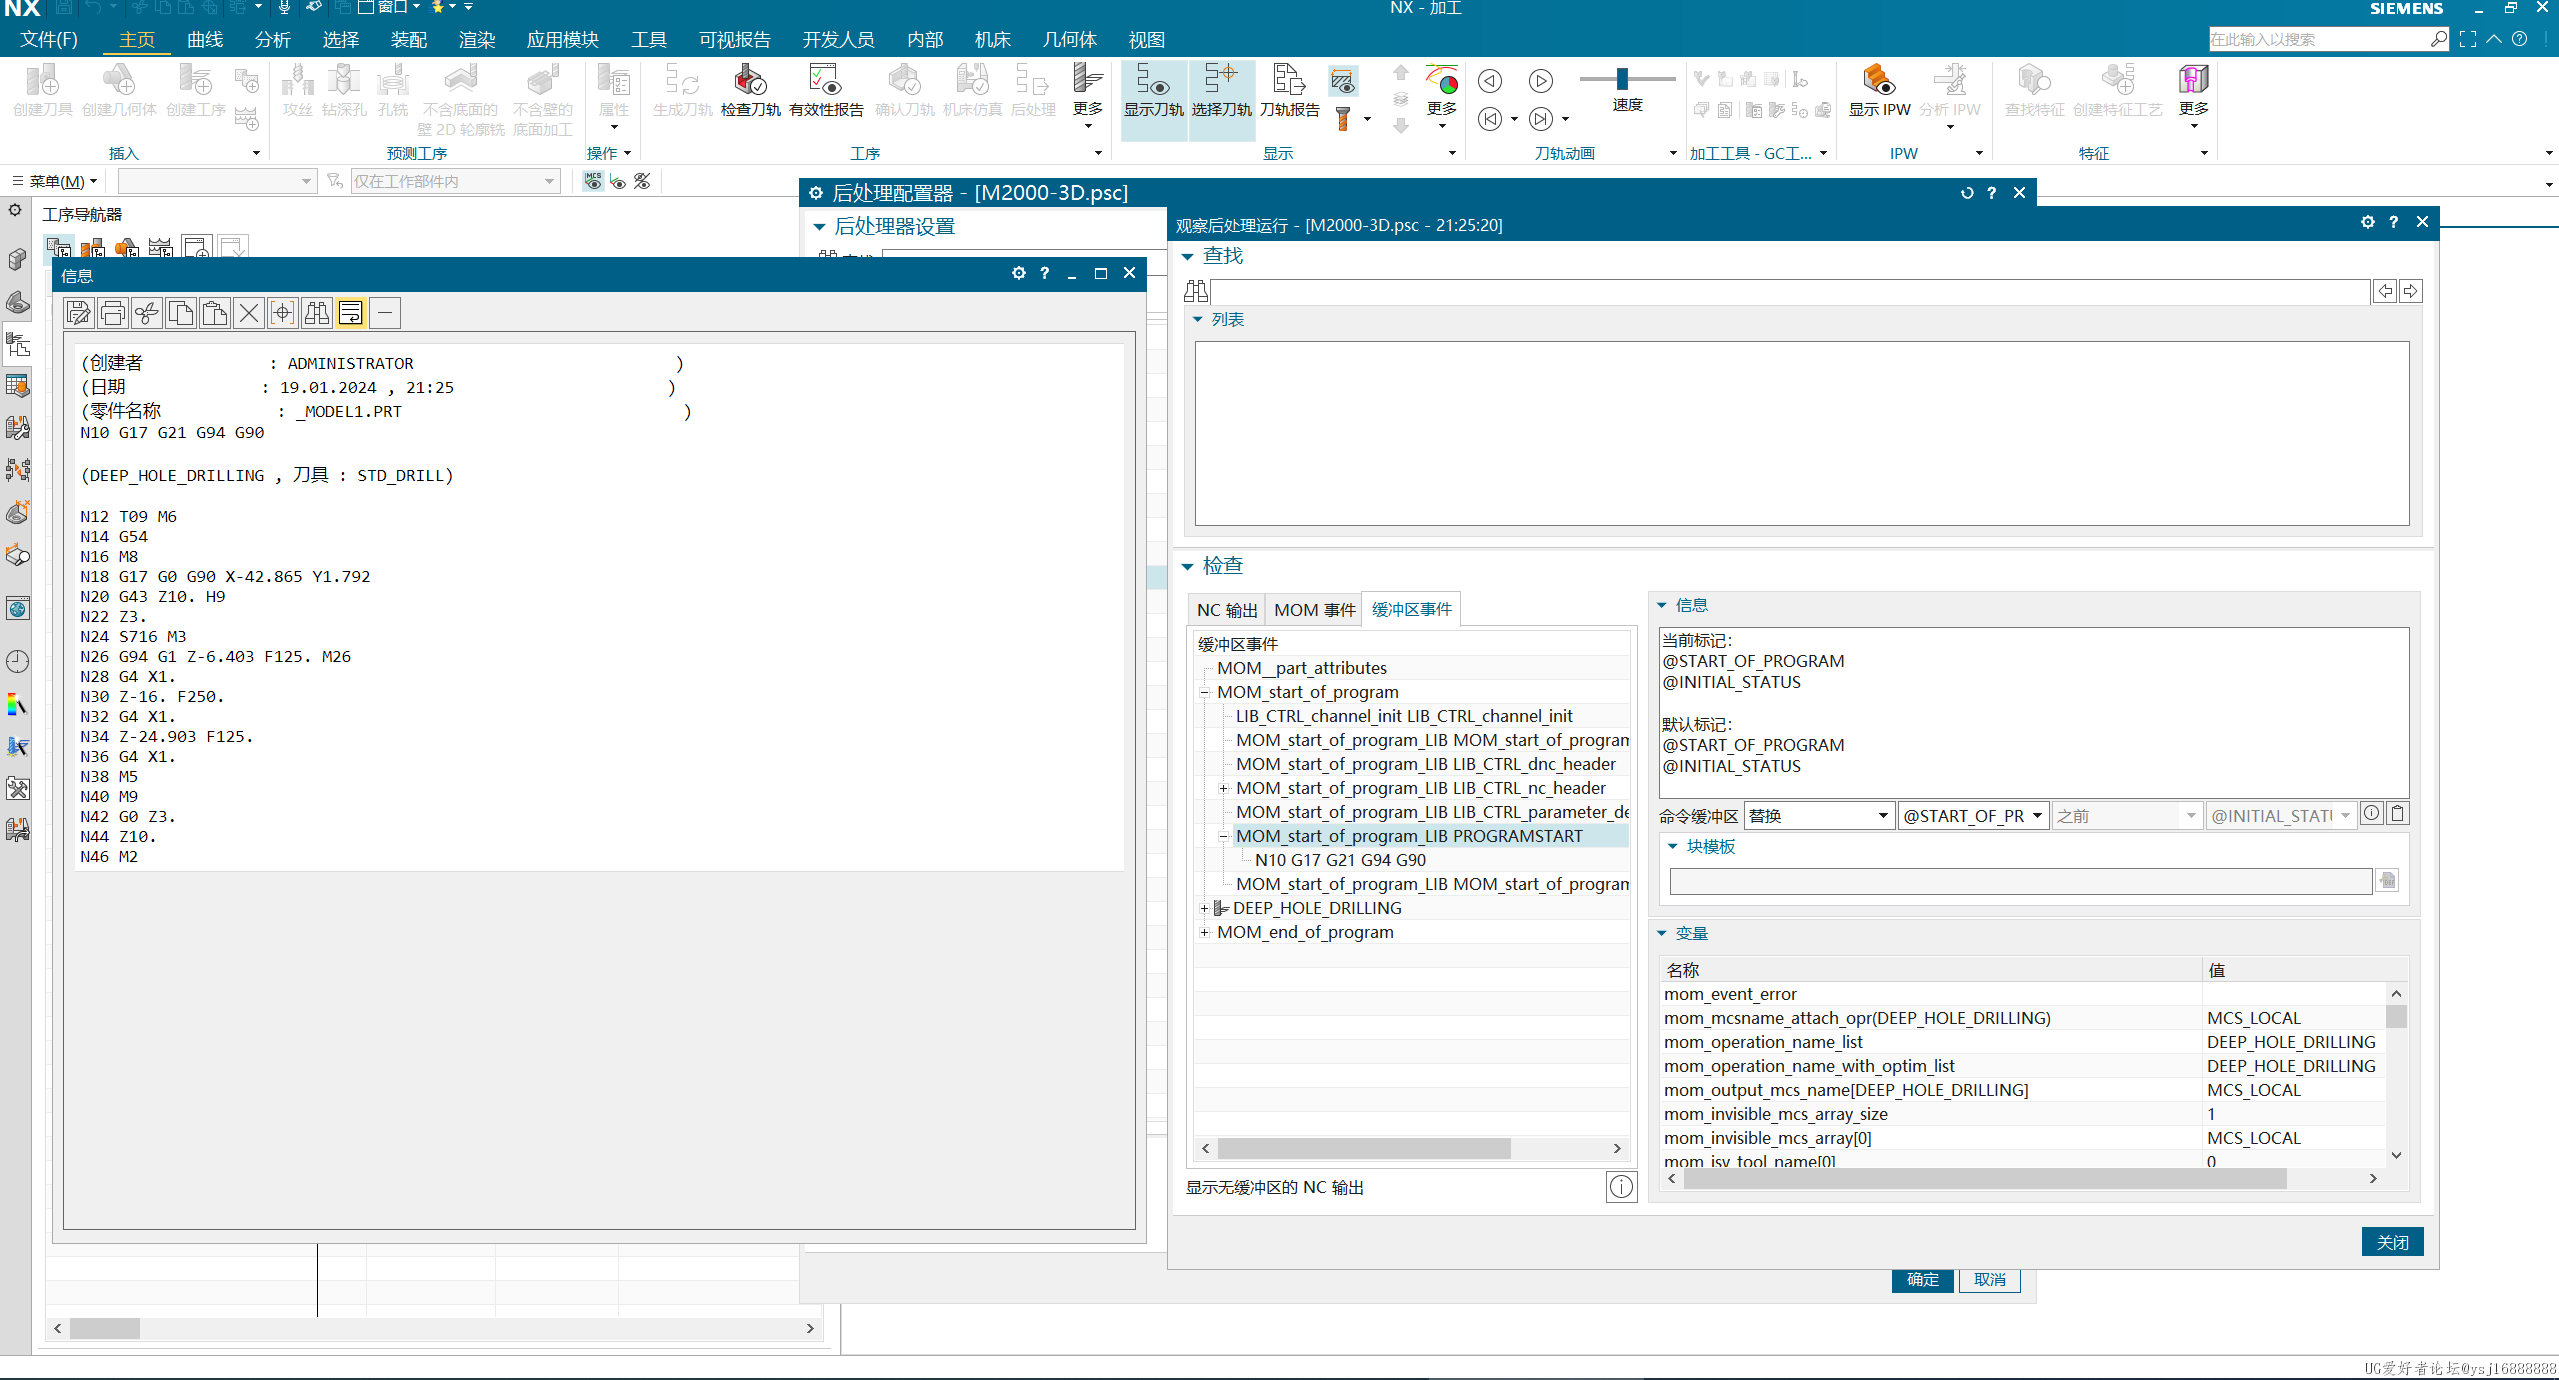Click the scissors Cut icon in 信息 window
This screenshot has height=1380, width=2559.
click(147, 313)
